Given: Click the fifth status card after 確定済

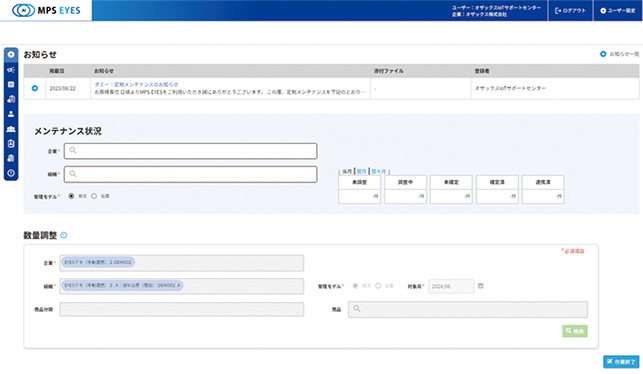Looking at the screenshot, I should point(543,189).
